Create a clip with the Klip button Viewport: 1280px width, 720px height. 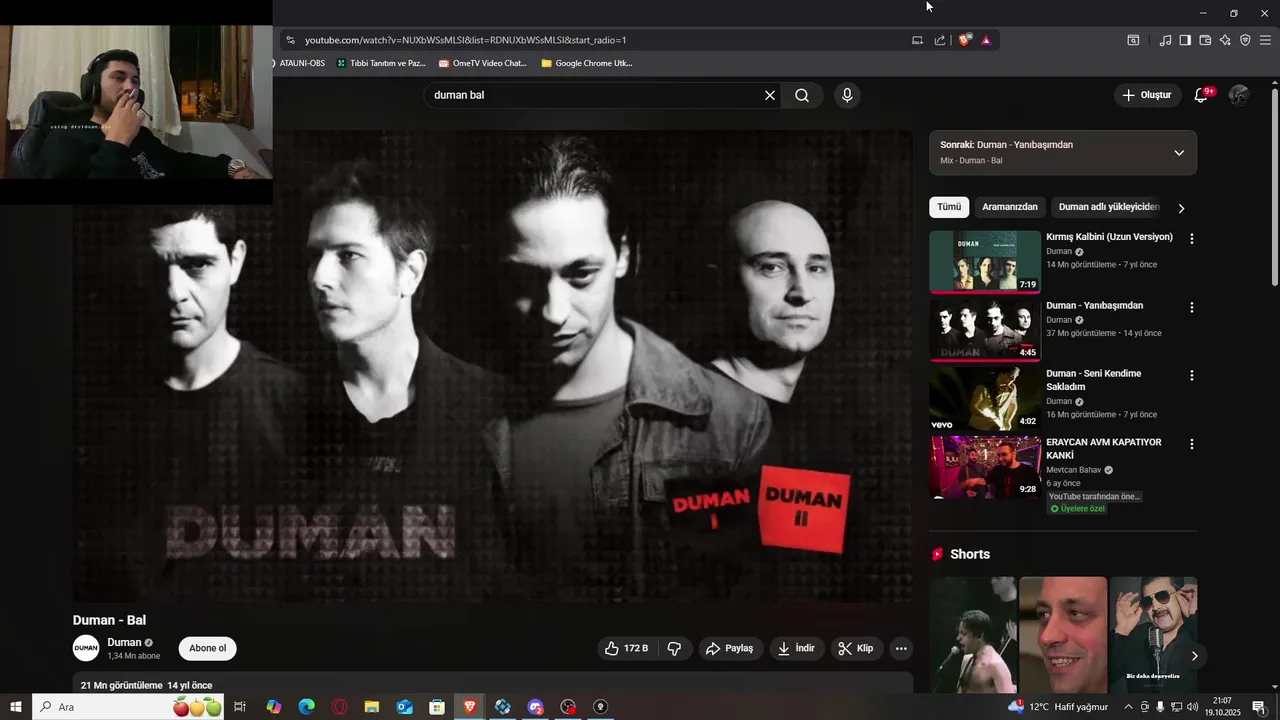pyautogui.click(x=856, y=648)
